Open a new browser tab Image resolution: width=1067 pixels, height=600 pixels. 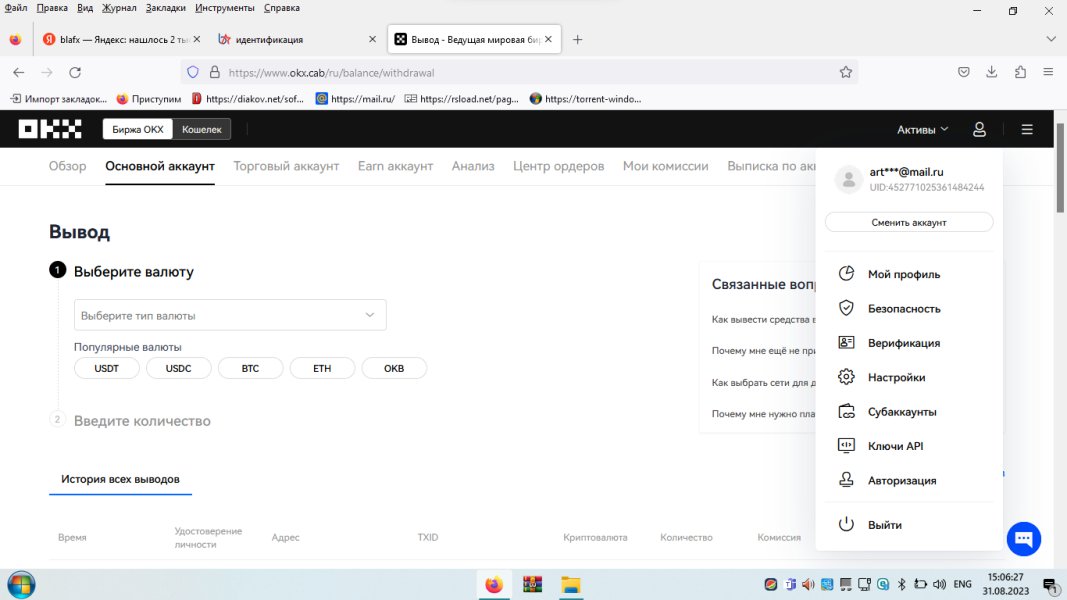(577, 39)
